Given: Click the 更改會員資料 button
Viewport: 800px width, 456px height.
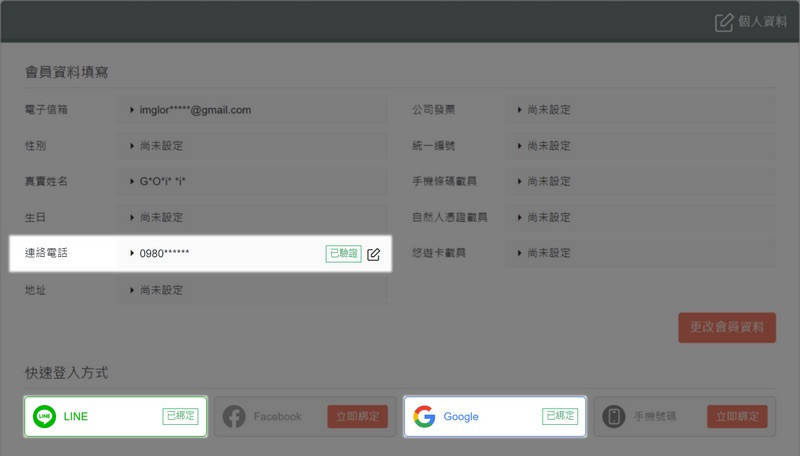Looking at the screenshot, I should pos(726,327).
